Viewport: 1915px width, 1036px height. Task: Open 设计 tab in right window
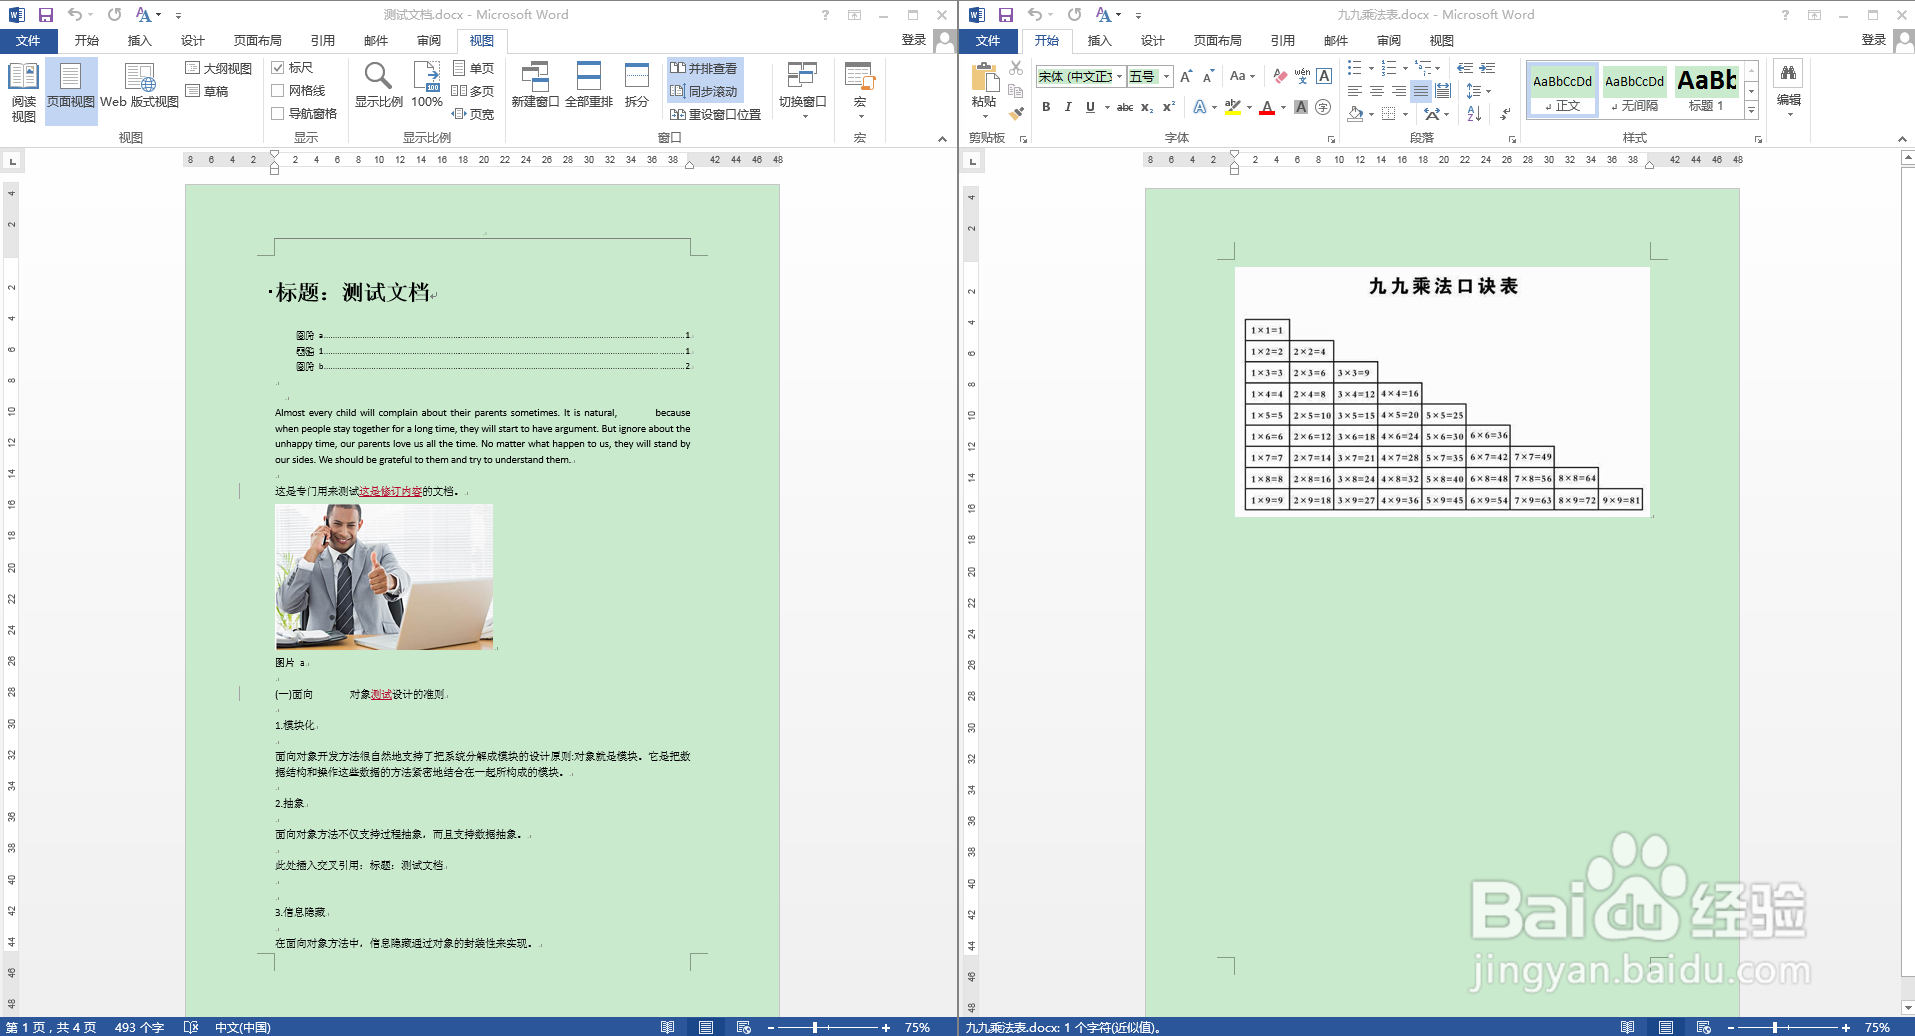pyautogui.click(x=1153, y=41)
